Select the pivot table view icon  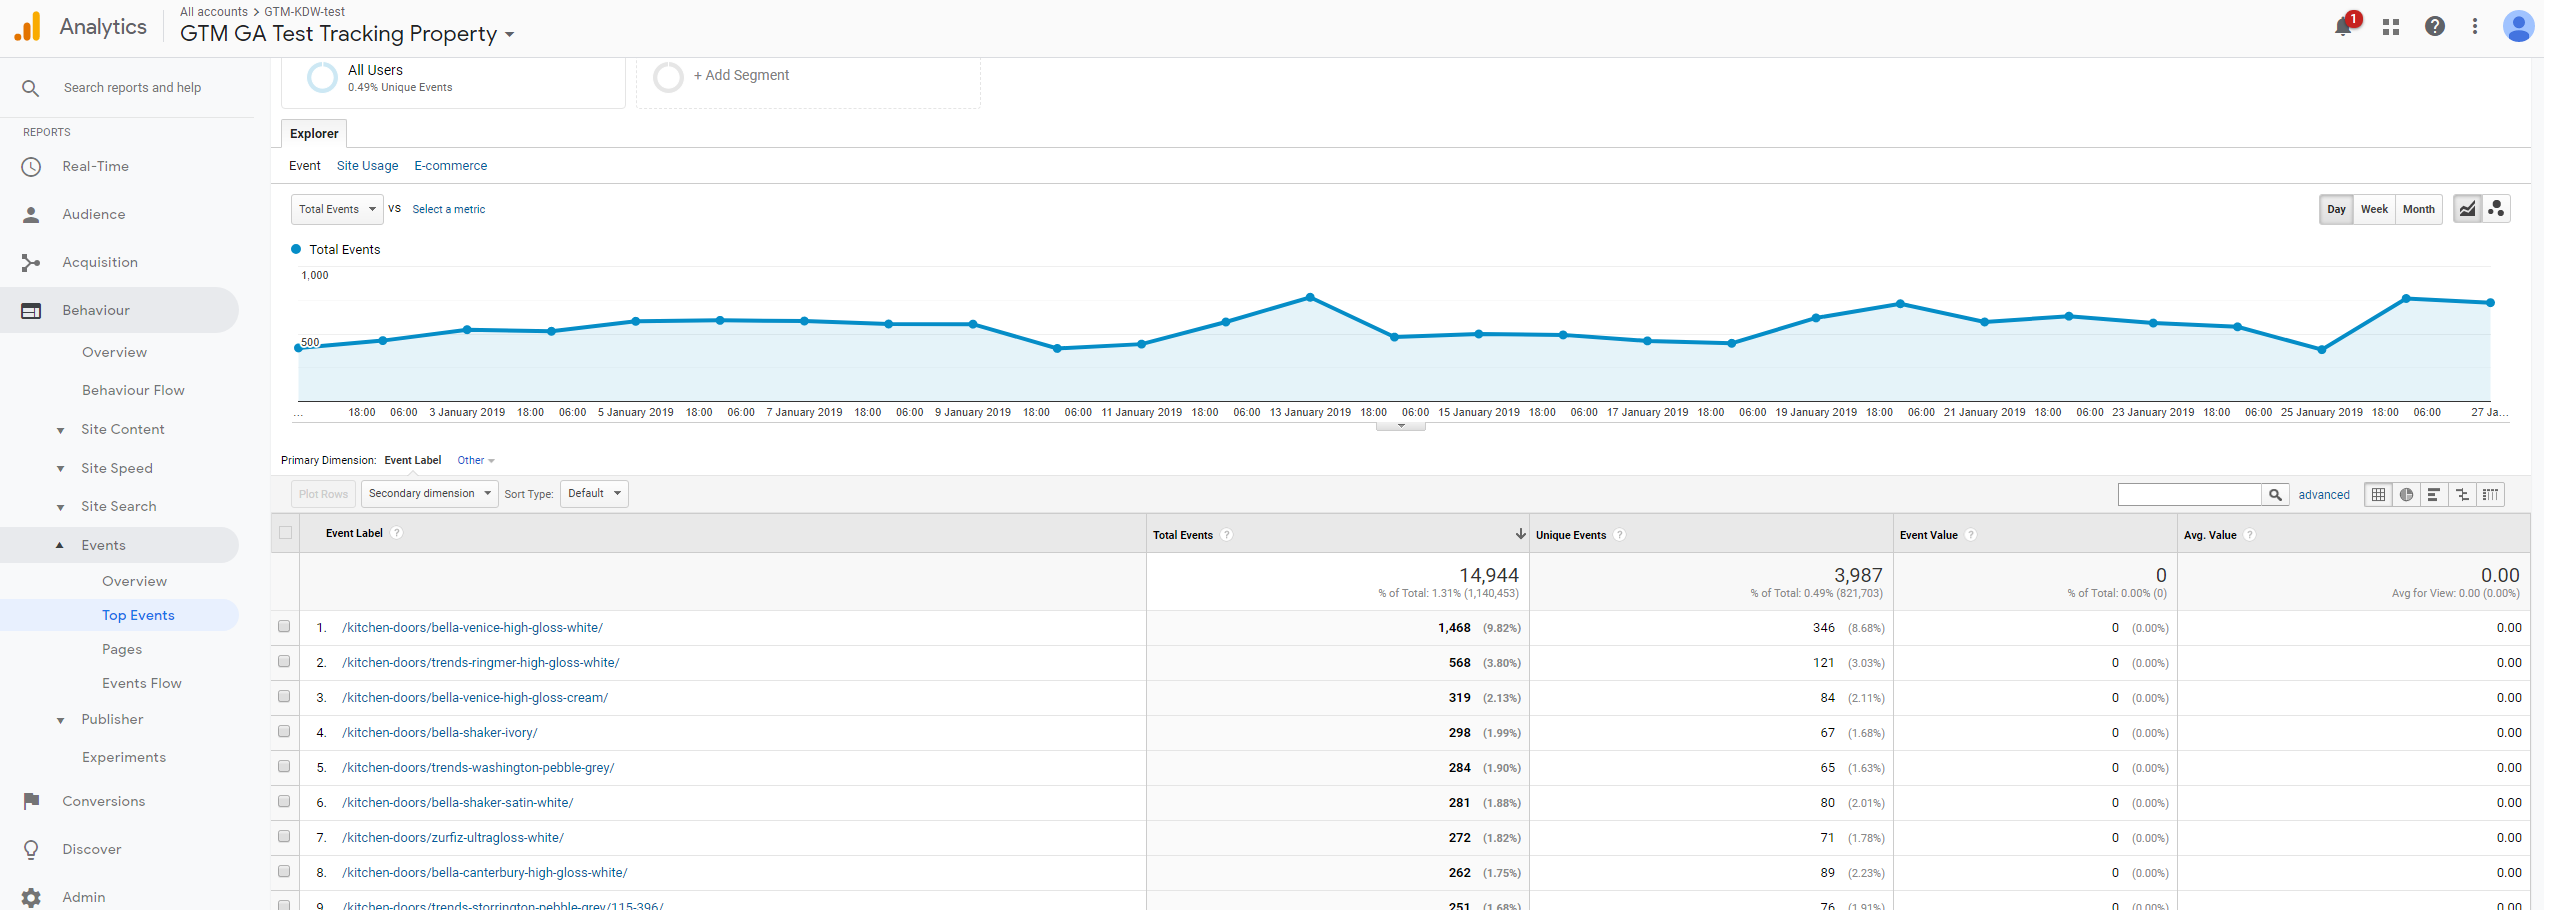point(2490,494)
